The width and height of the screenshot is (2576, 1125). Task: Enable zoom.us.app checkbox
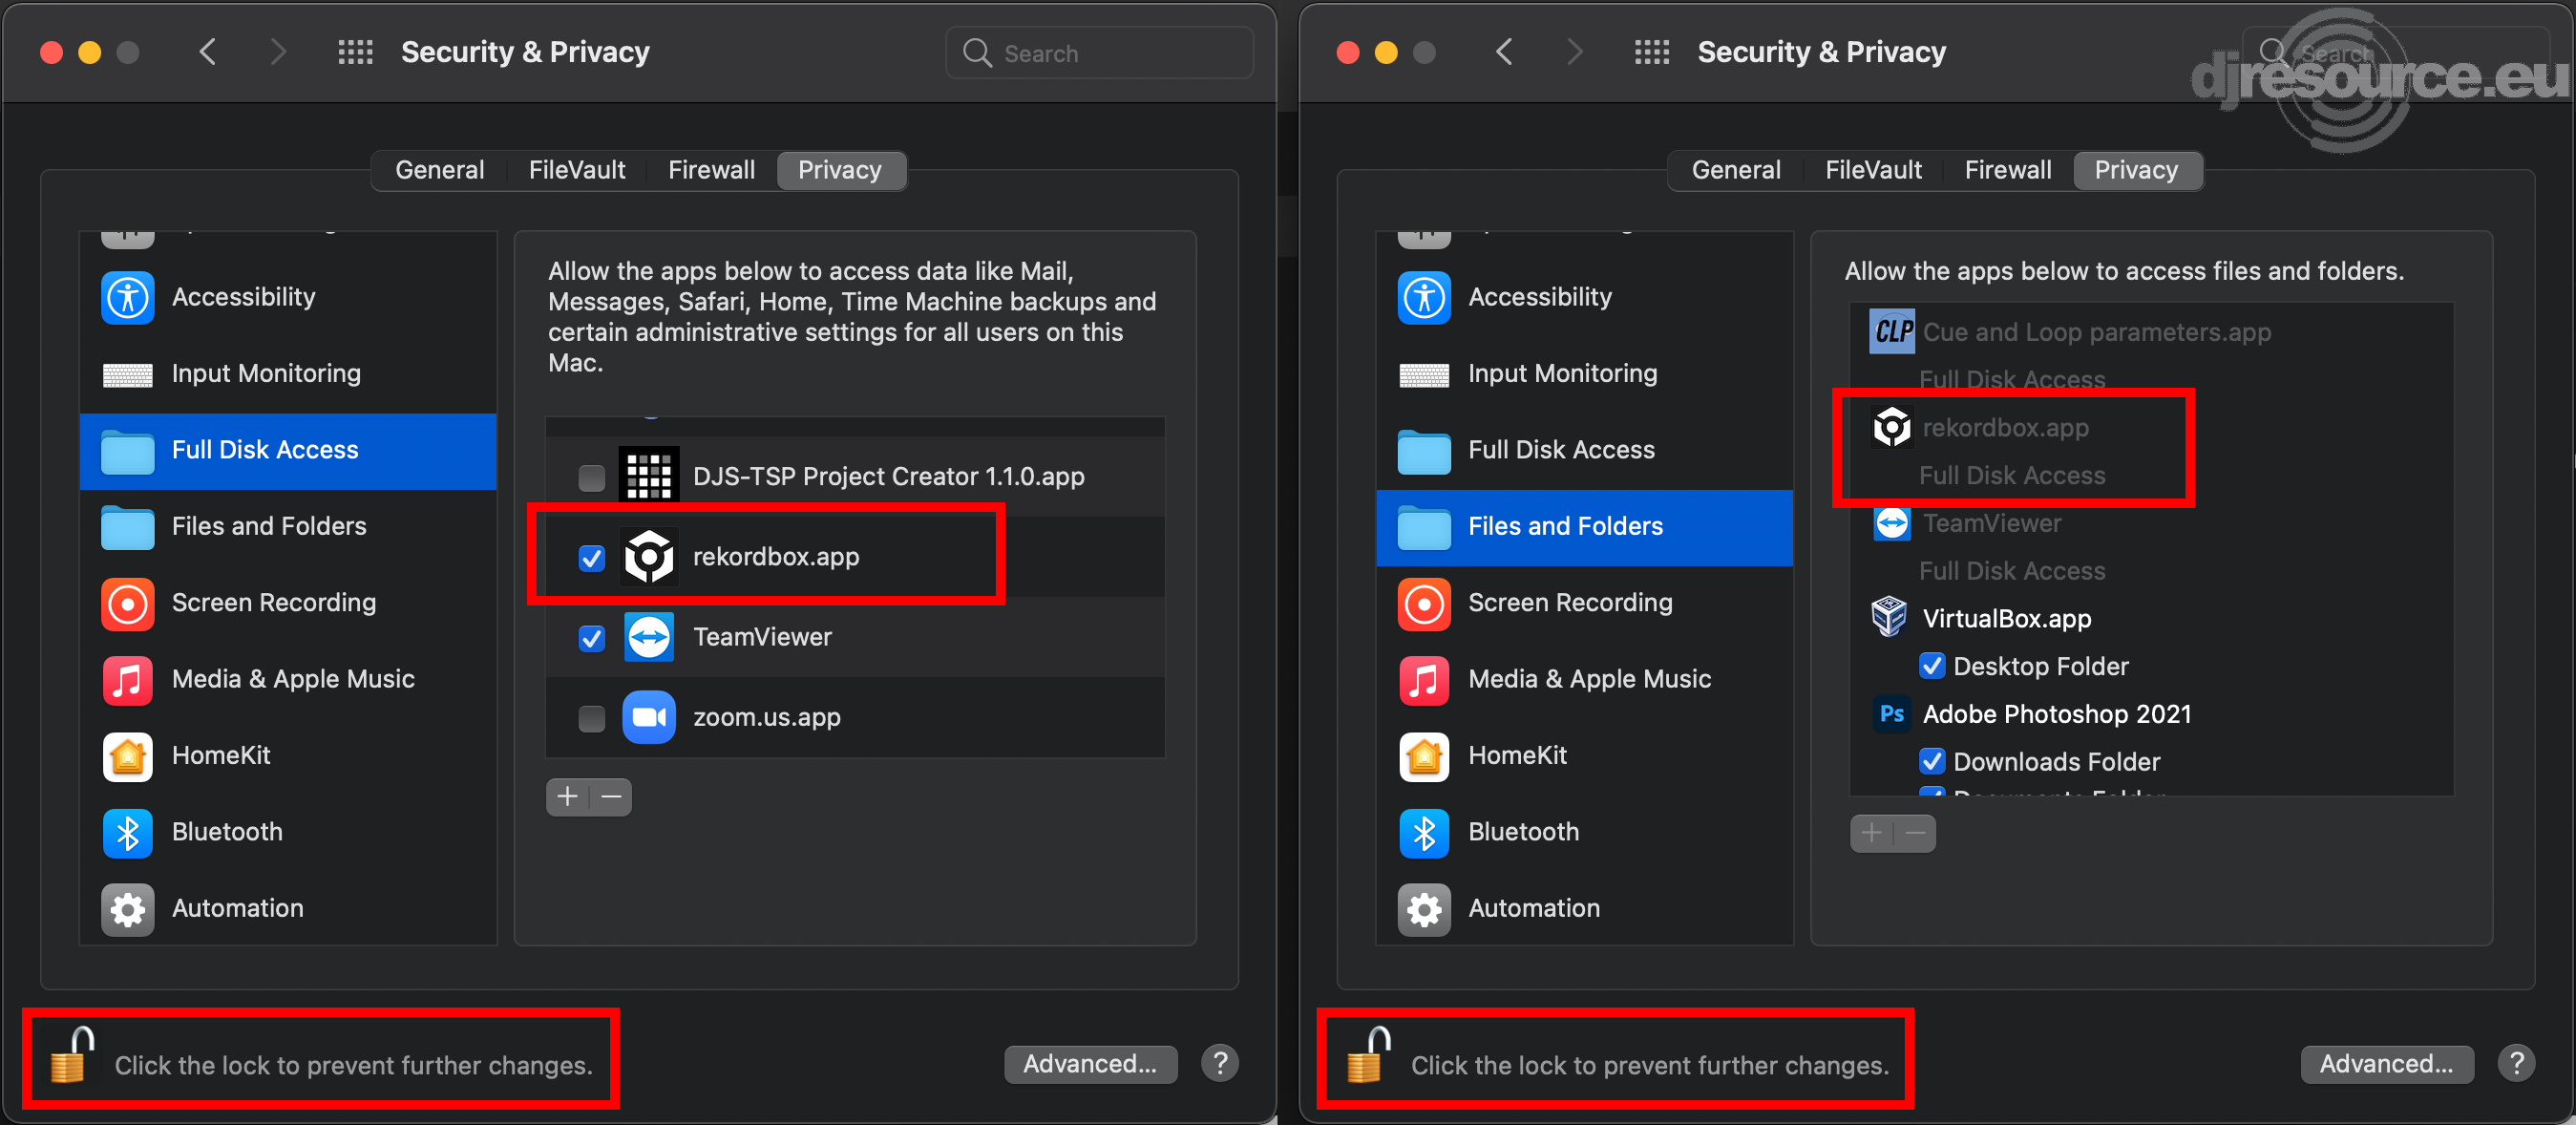coord(592,718)
